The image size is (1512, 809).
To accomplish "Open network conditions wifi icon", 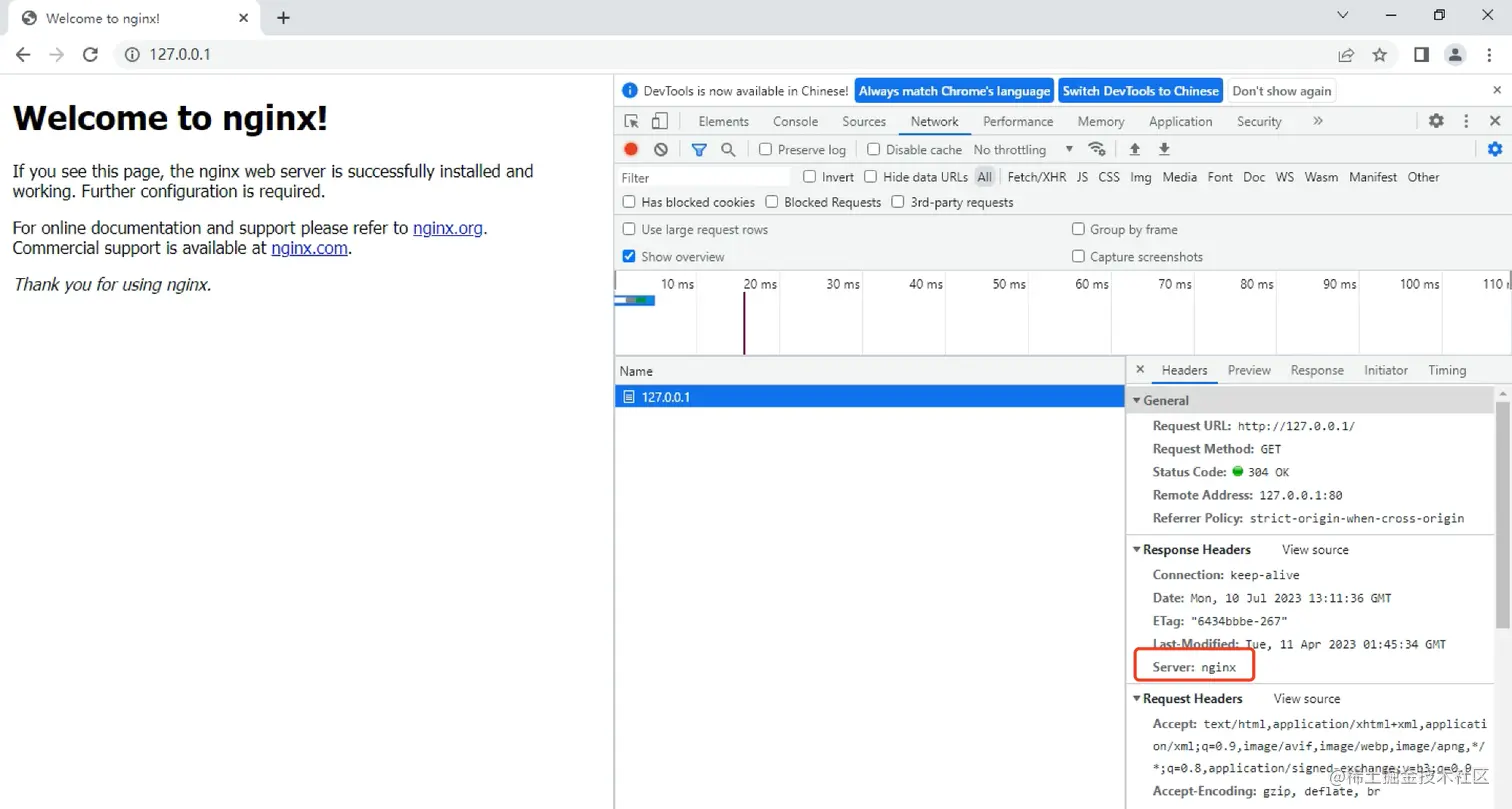I will click(1097, 149).
